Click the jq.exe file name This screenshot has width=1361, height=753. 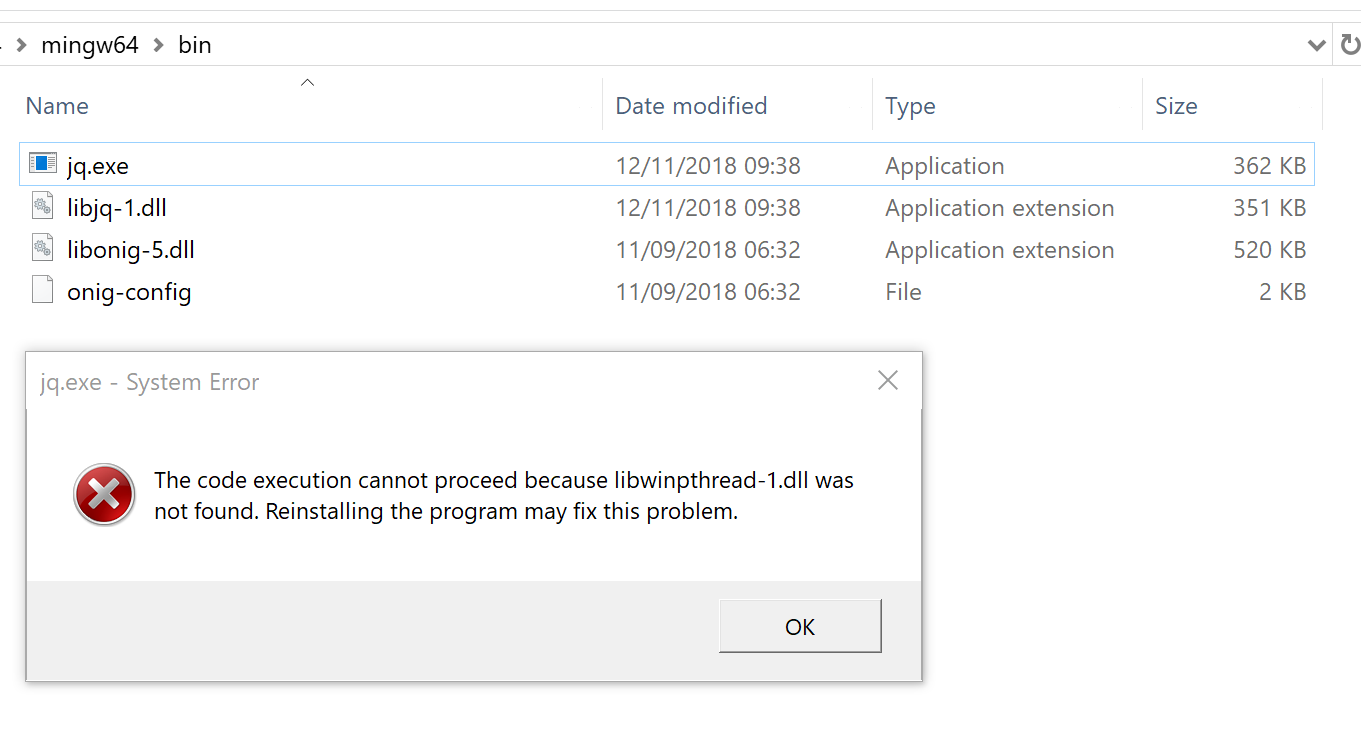pyautogui.click(x=97, y=165)
